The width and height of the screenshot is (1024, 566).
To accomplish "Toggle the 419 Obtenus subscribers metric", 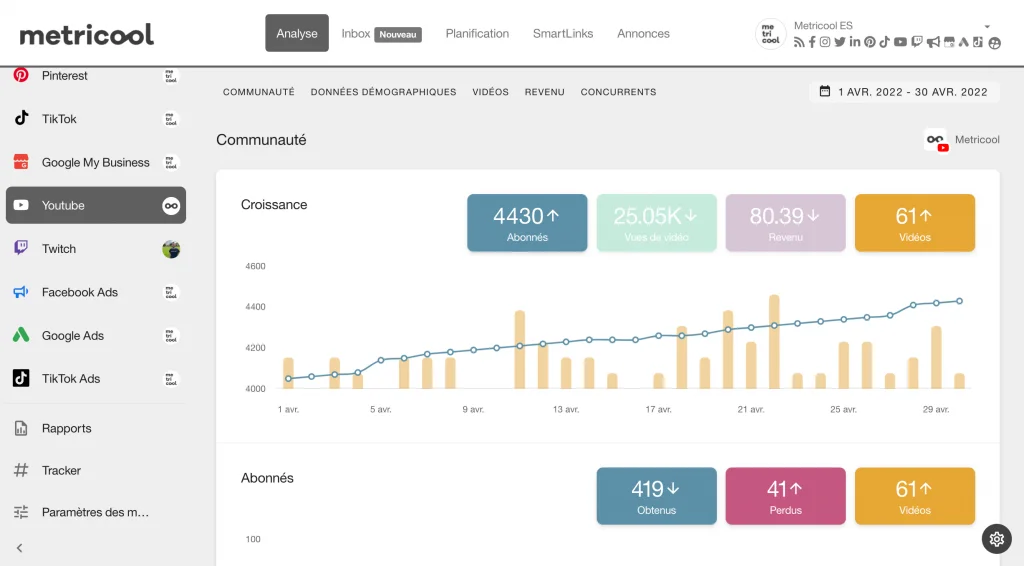I will 656,495.
